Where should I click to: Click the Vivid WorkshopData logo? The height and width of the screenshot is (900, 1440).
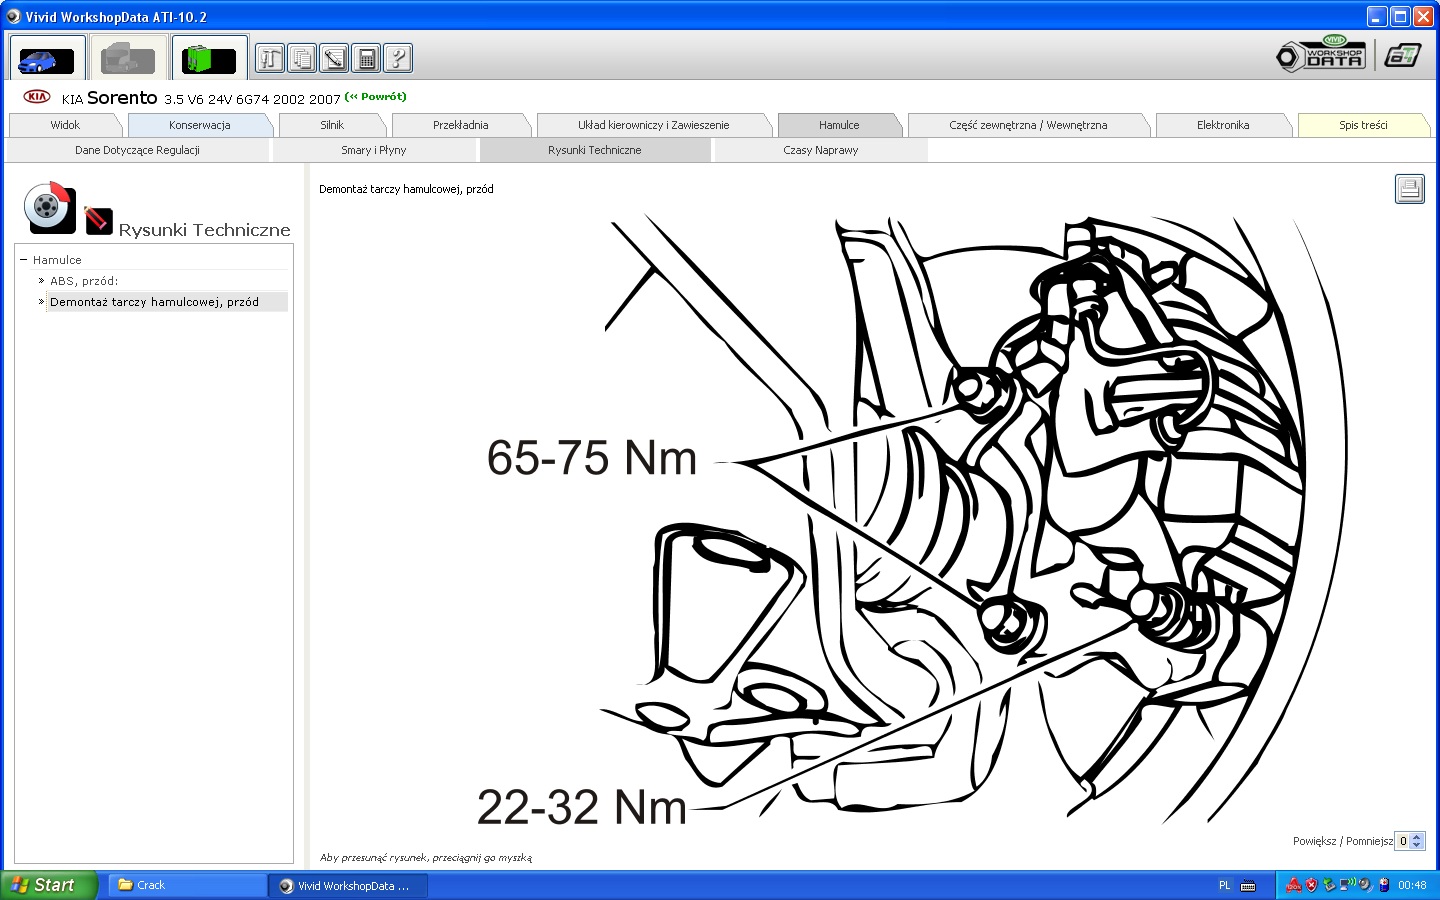click(x=1321, y=54)
